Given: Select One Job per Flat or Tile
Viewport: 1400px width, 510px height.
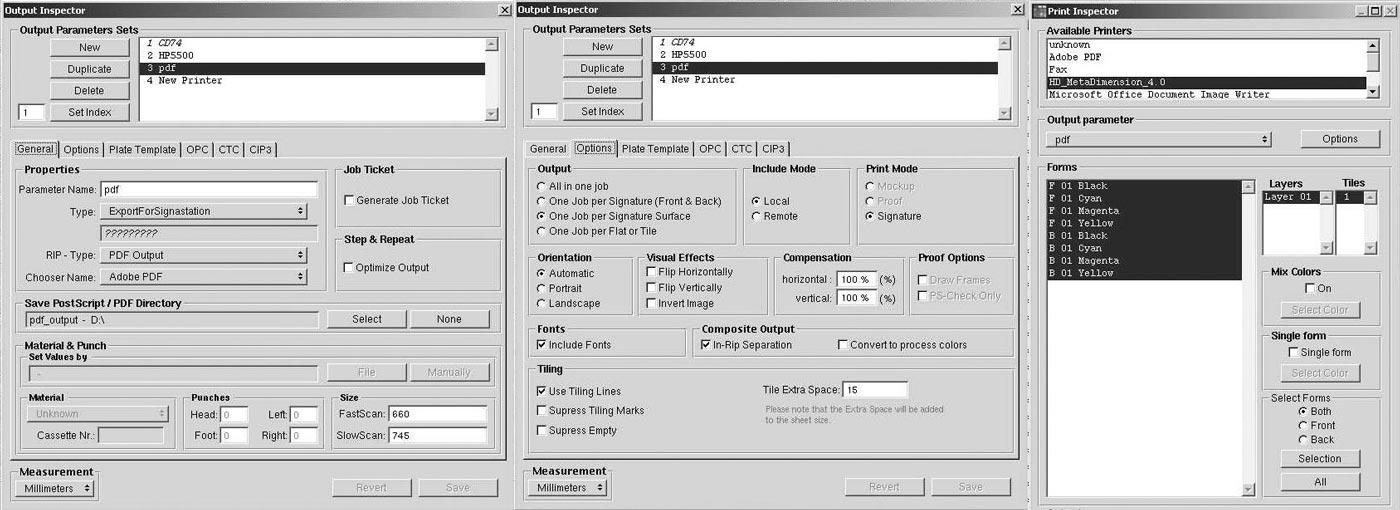Looking at the screenshot, I should click(542, 231).
